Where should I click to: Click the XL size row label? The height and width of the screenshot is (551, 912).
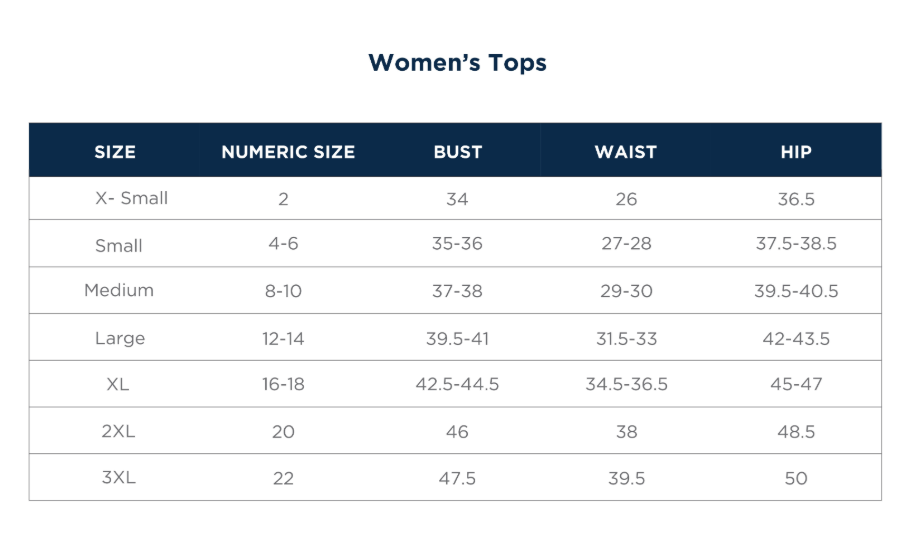(x=118, y=384)
